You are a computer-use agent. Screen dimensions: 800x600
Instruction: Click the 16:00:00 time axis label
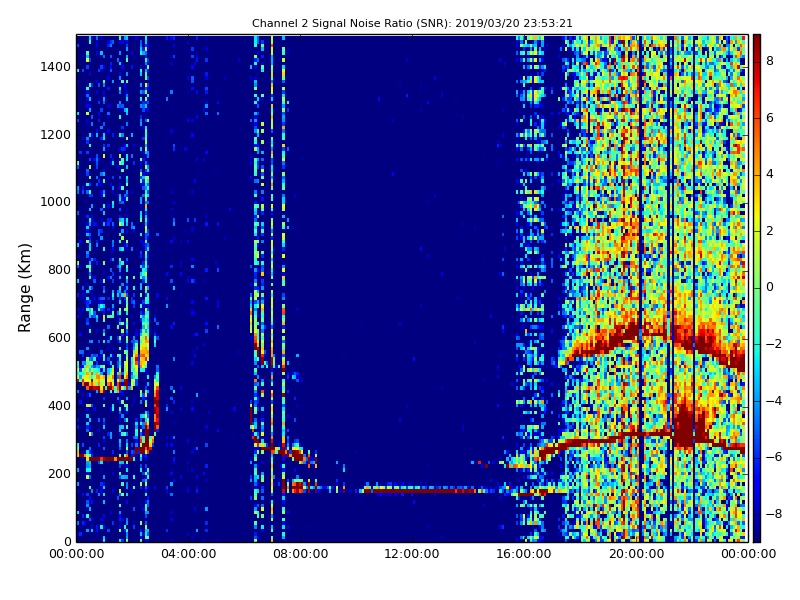[524, 554]
